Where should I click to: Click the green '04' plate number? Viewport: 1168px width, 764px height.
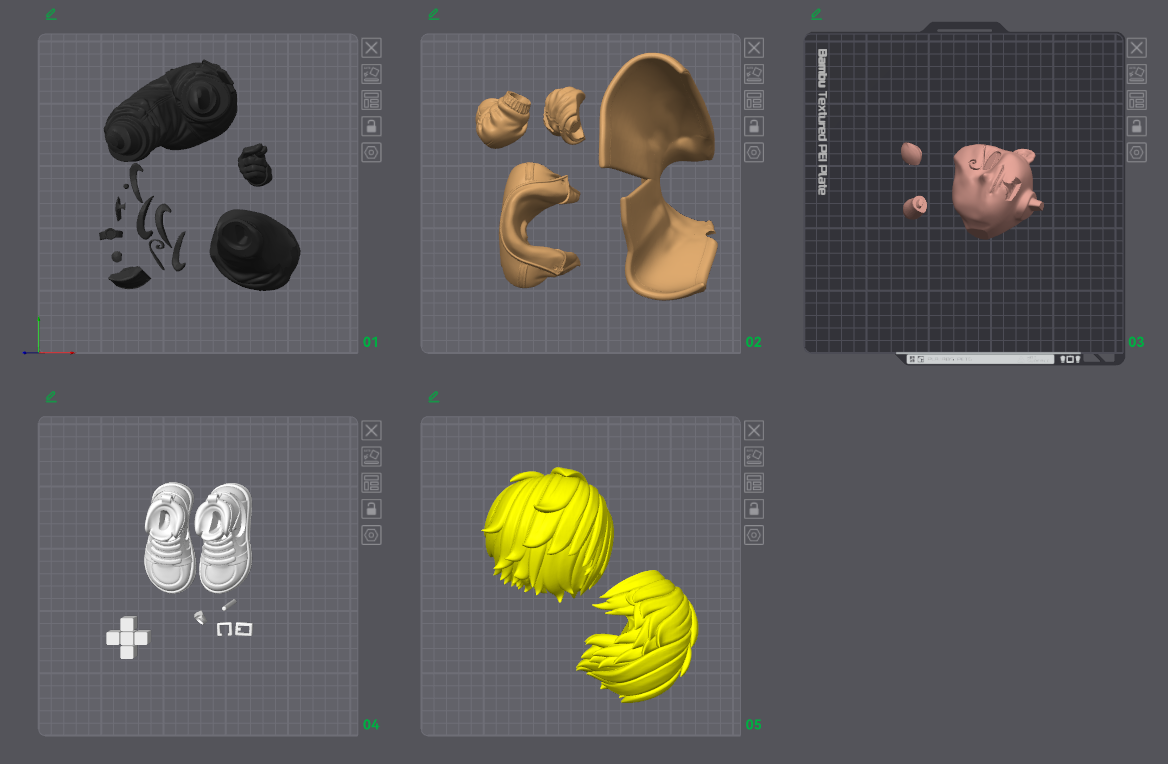click(x=370, y=725)
